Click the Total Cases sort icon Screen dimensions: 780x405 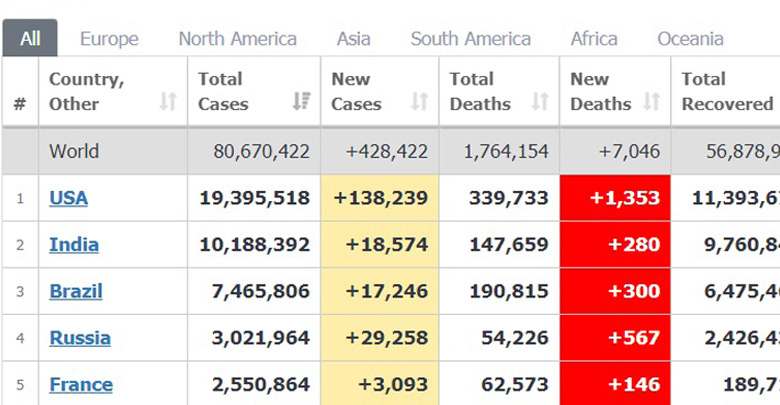pos(300,102)
